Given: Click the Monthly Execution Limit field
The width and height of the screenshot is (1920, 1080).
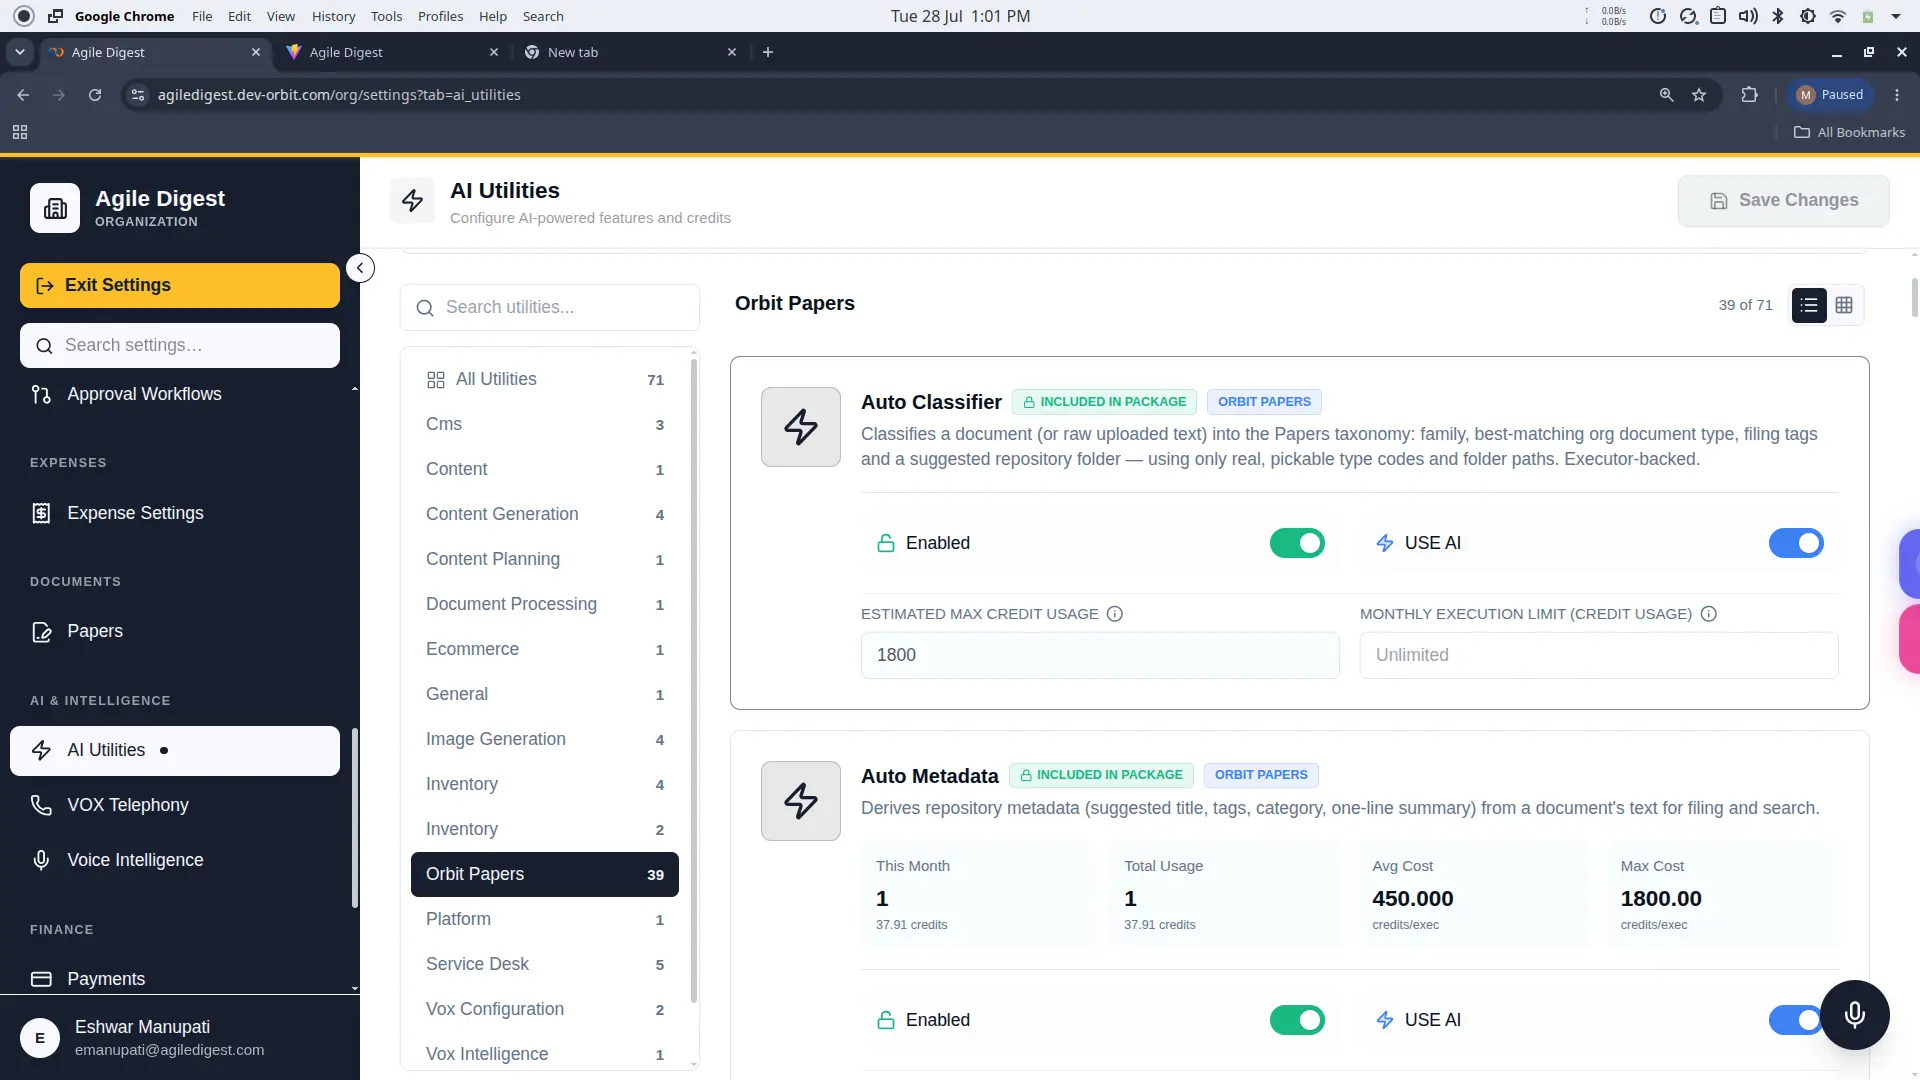Looking at the screenshot, I should (x=1599, y=655).
